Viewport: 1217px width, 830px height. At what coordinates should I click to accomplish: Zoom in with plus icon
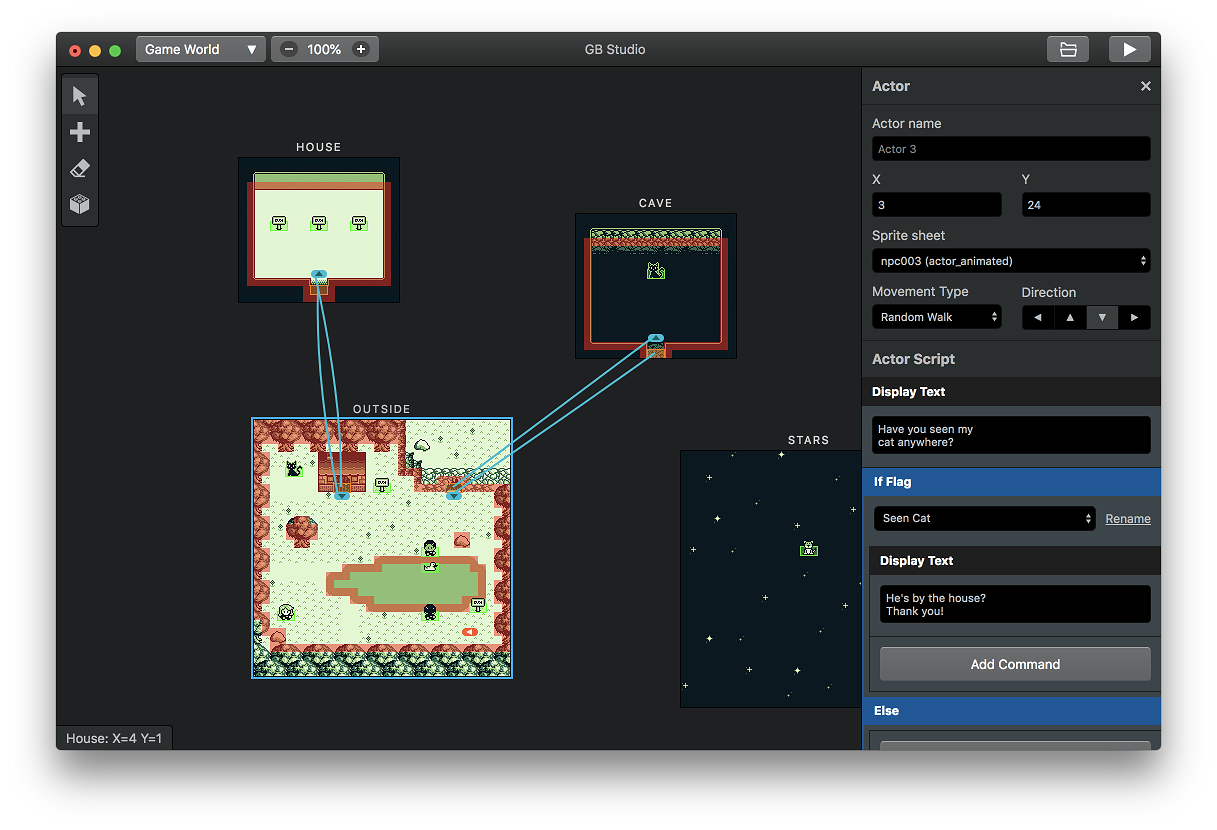pos(361,49)
